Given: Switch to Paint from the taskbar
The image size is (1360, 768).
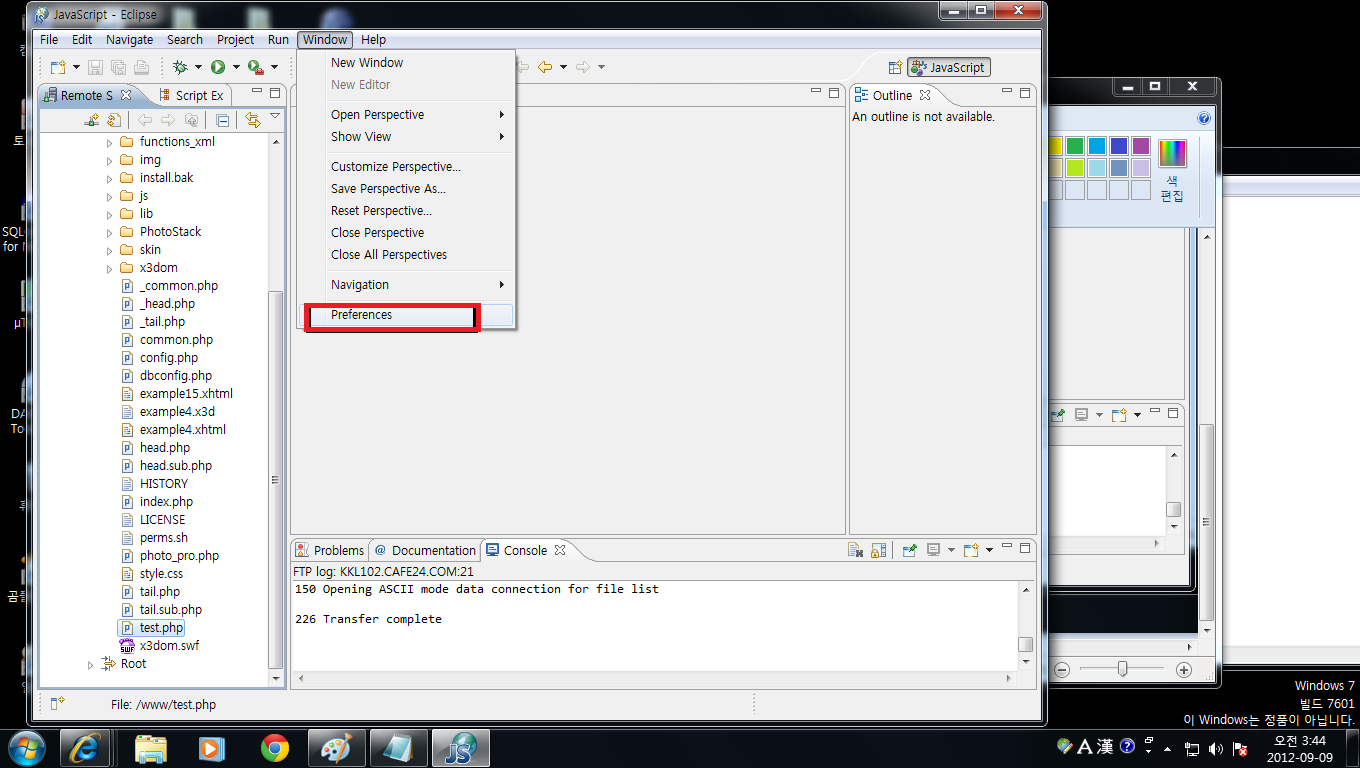Looking at the screenshot, I should tap(337, 748).
